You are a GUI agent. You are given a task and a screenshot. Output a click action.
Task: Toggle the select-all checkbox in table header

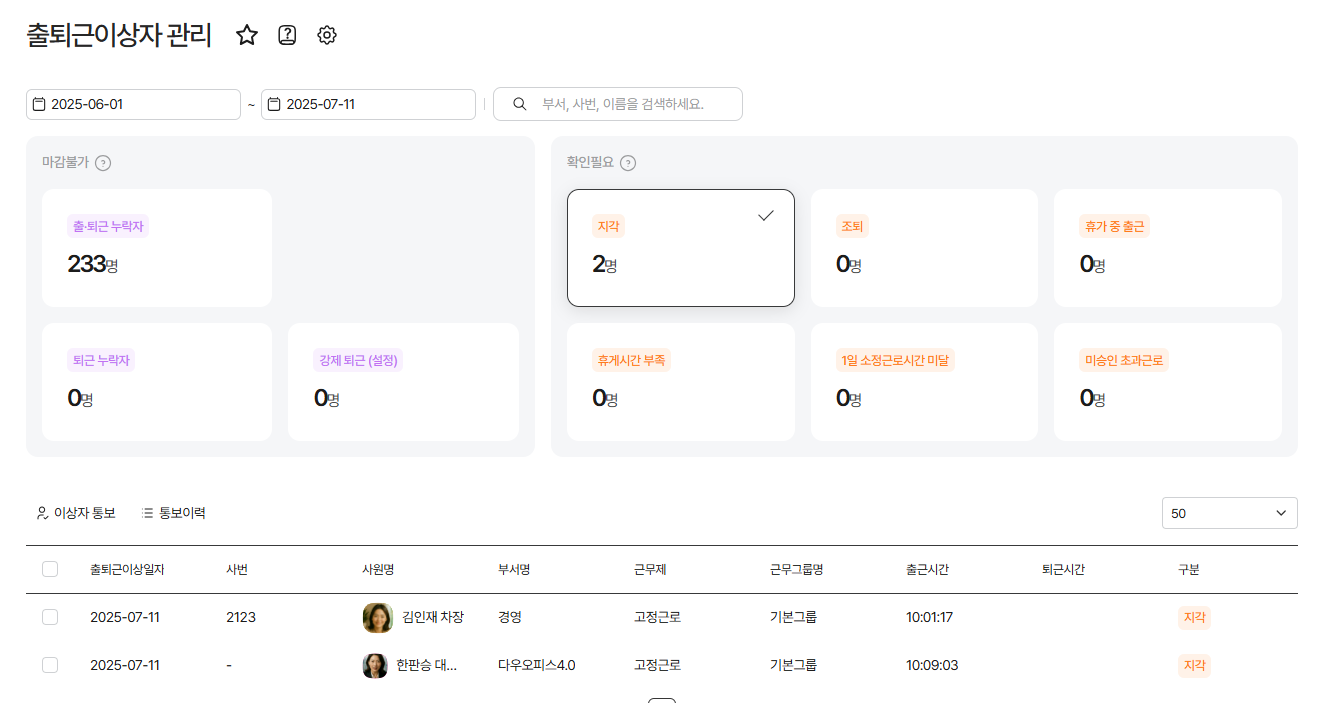pos(50,569)
